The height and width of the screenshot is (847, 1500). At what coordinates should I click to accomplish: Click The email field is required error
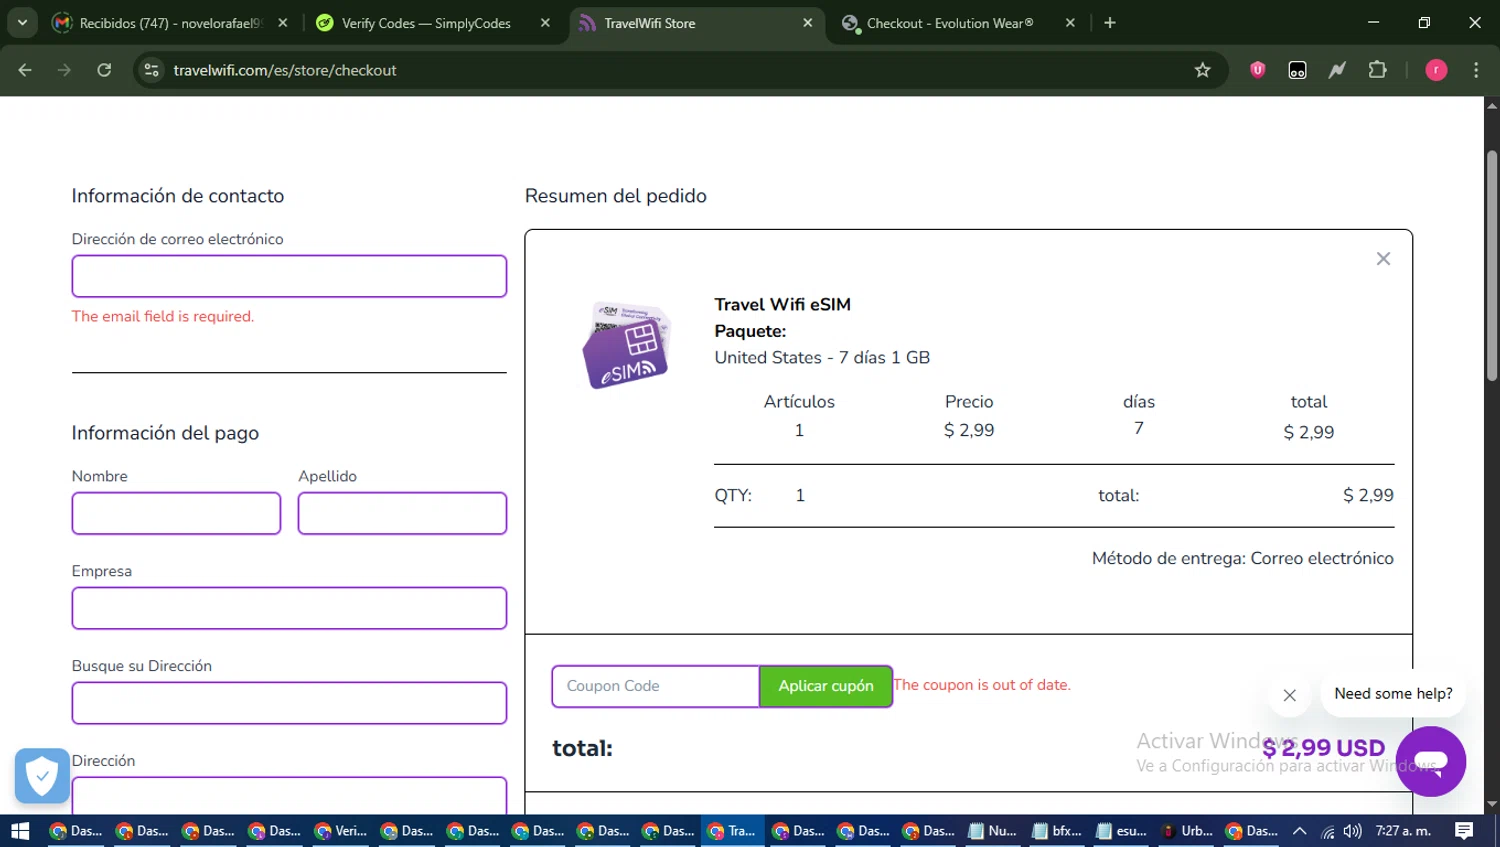(163, 316)
